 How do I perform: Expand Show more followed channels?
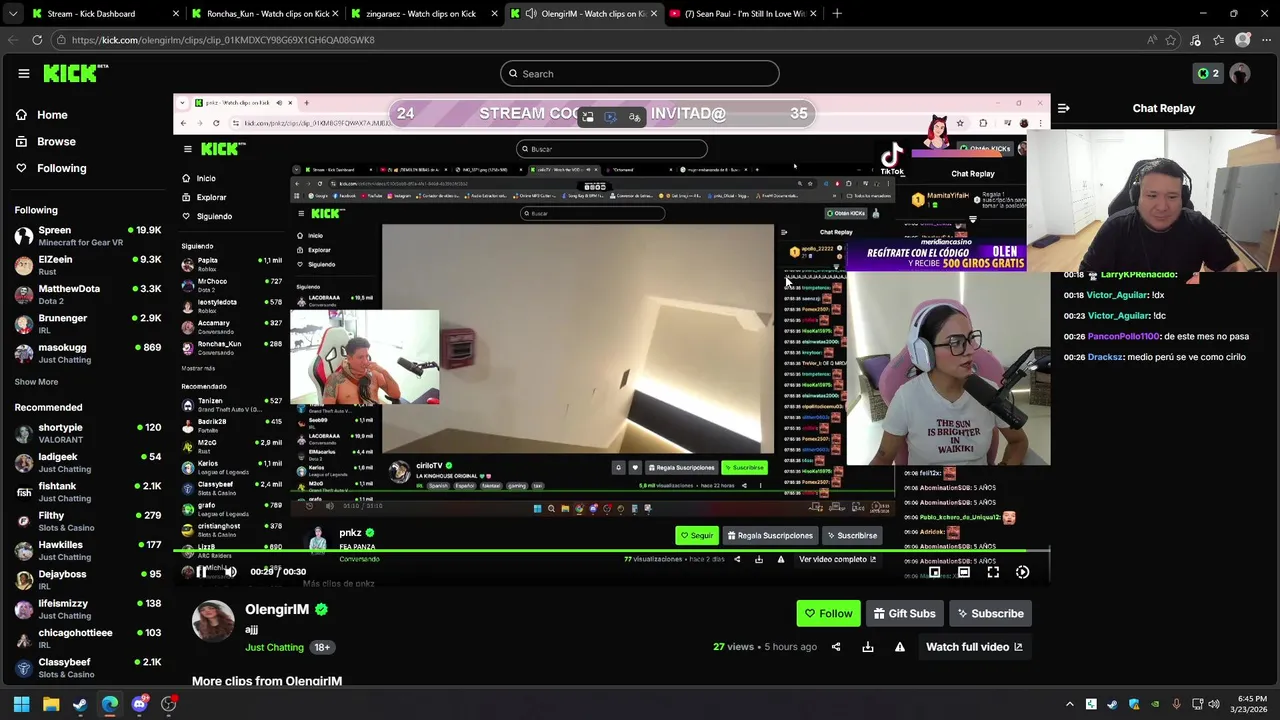tap(36, 382)
